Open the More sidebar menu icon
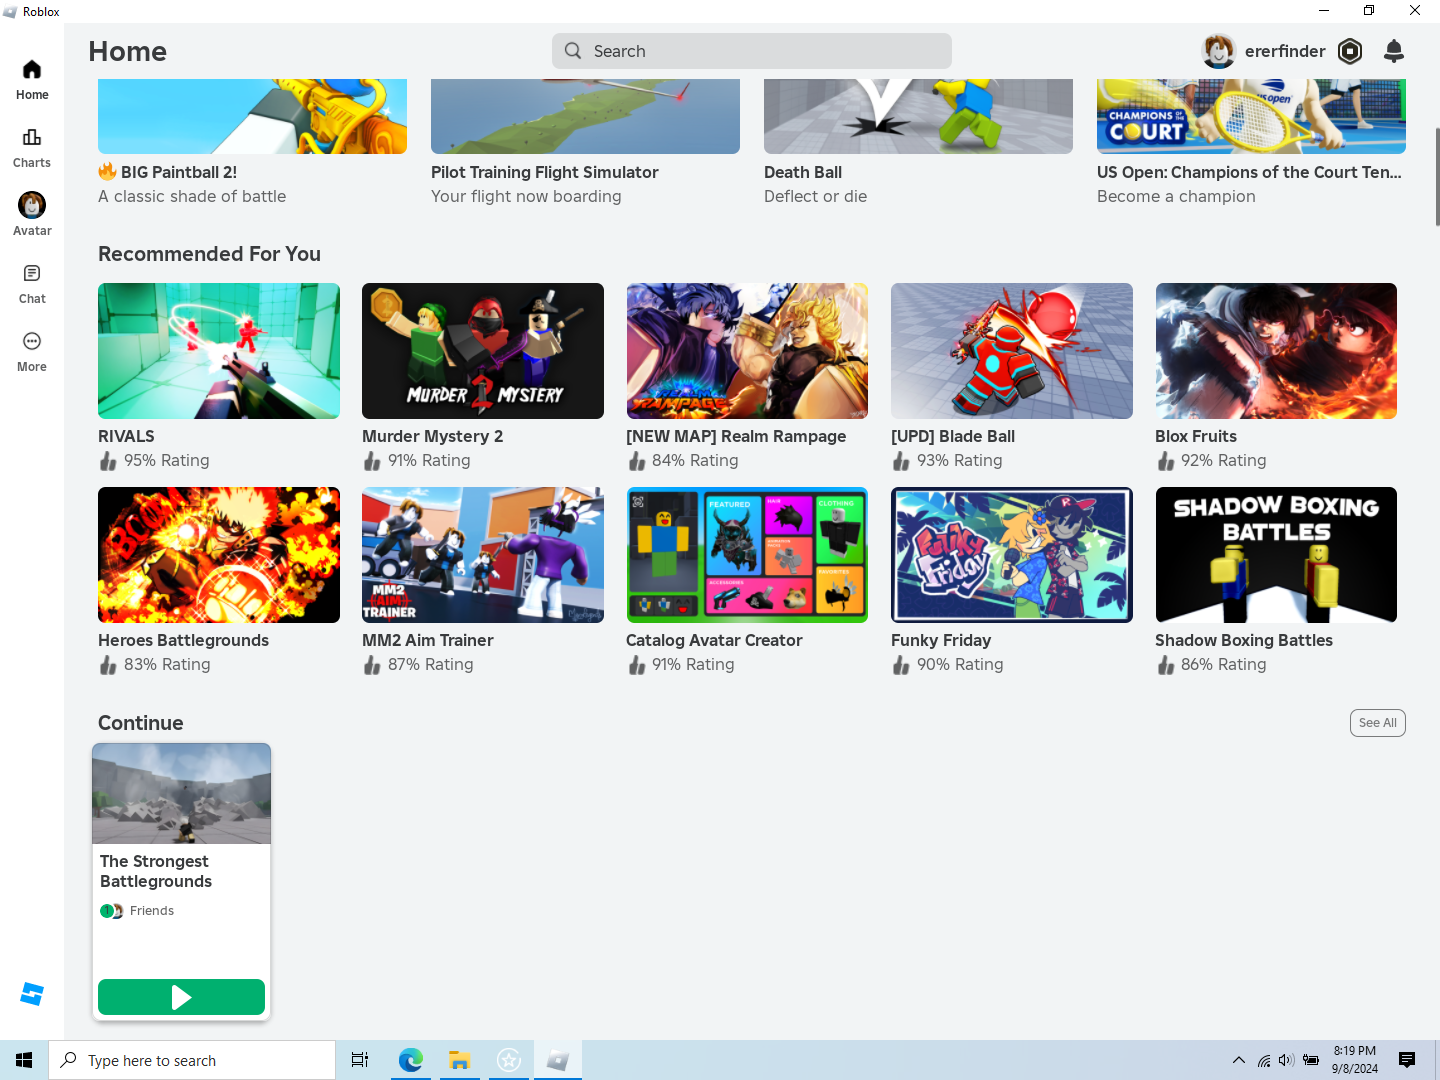1440x1080 pixels. pyautogui.click(x=32, y=342)
